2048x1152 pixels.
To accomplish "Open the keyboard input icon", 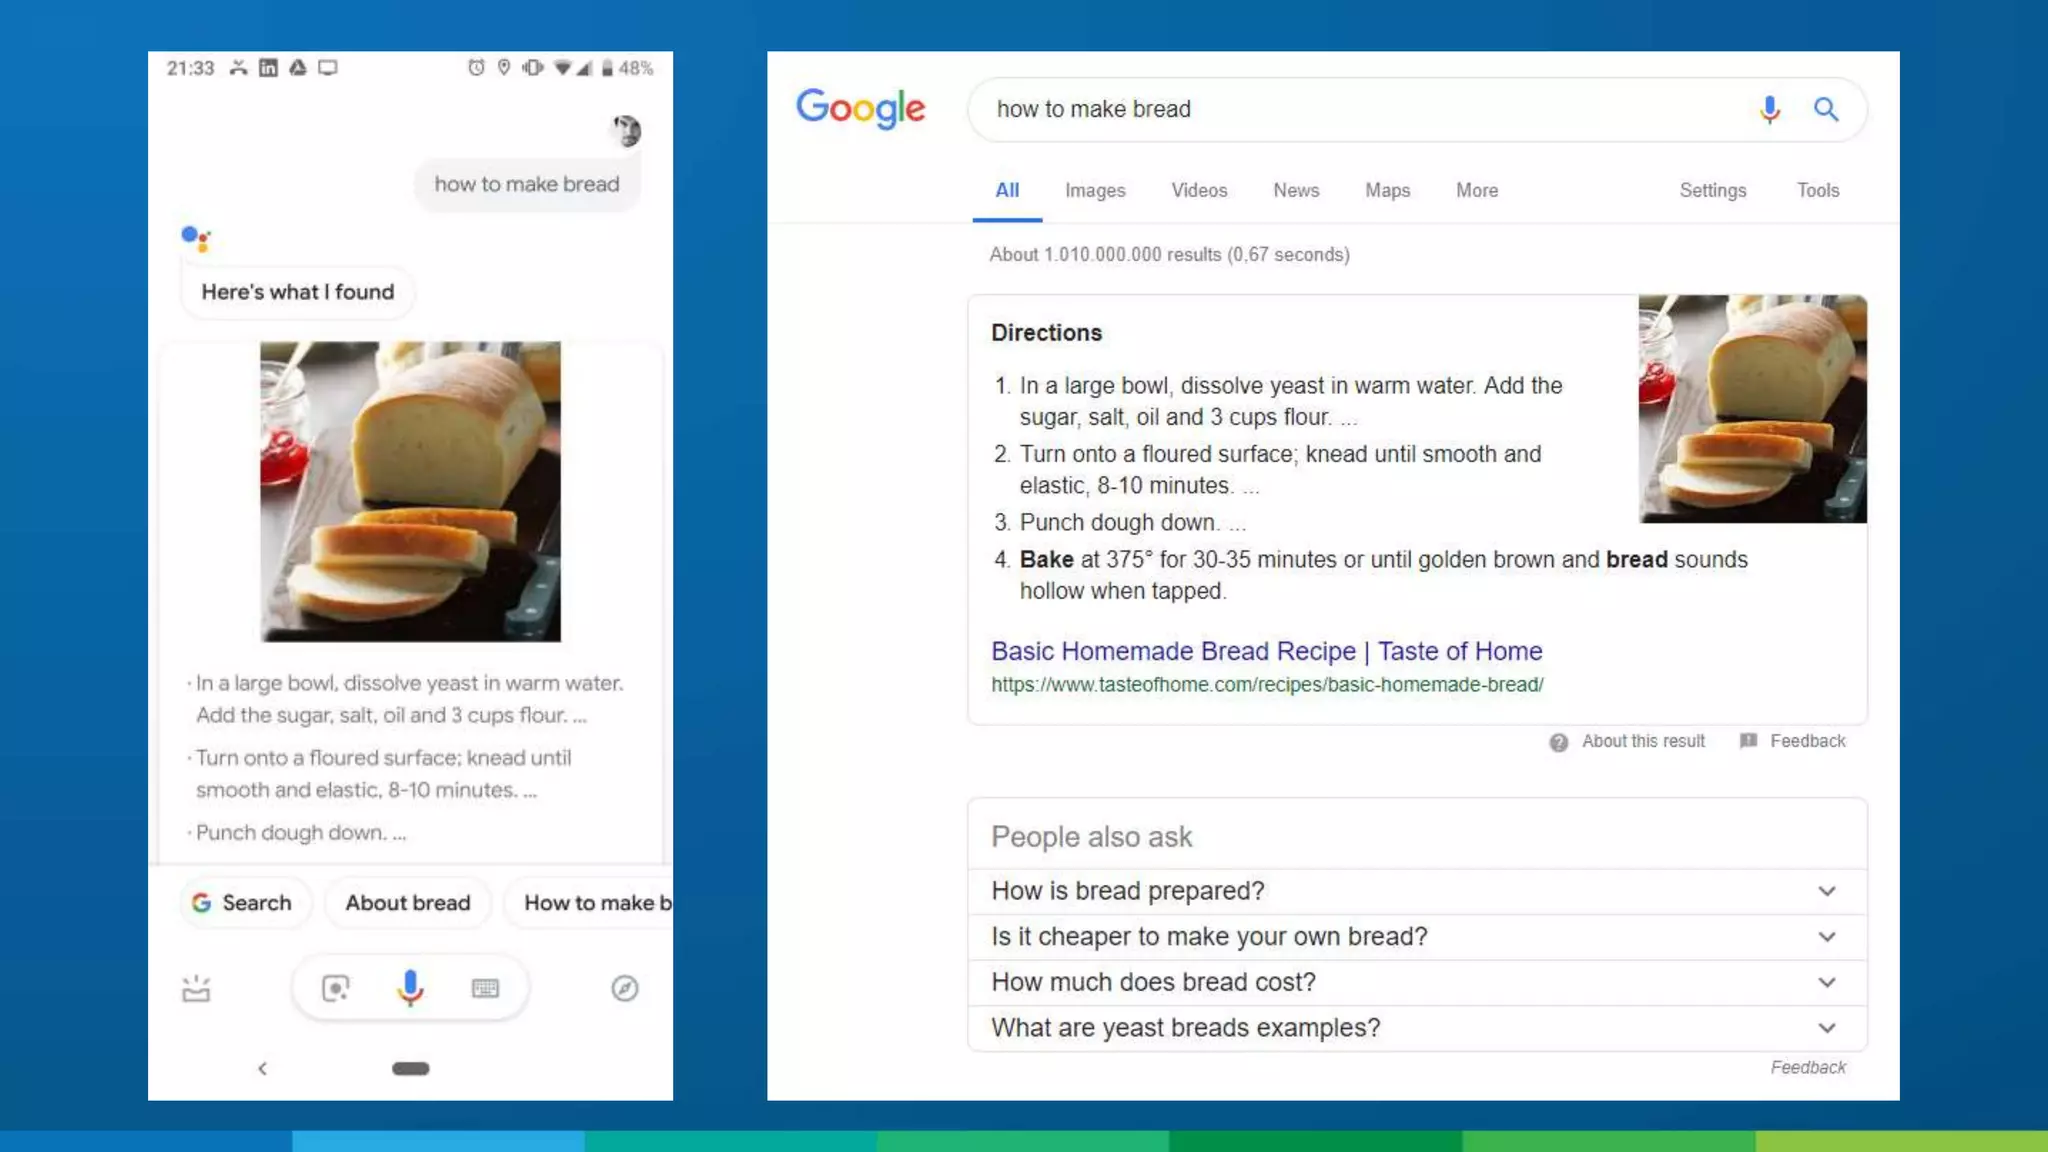I will point(485,988).
